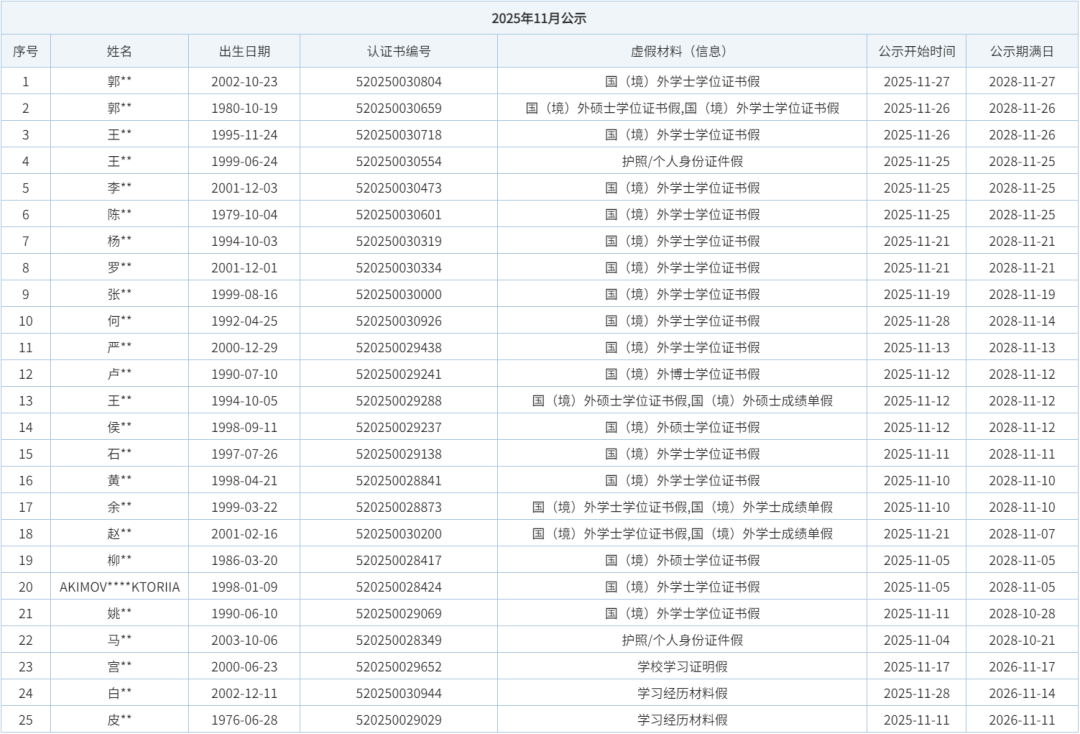The image size is (1080, 734).
Task: Select certificate number 520250030944
Action: [398, 693]
